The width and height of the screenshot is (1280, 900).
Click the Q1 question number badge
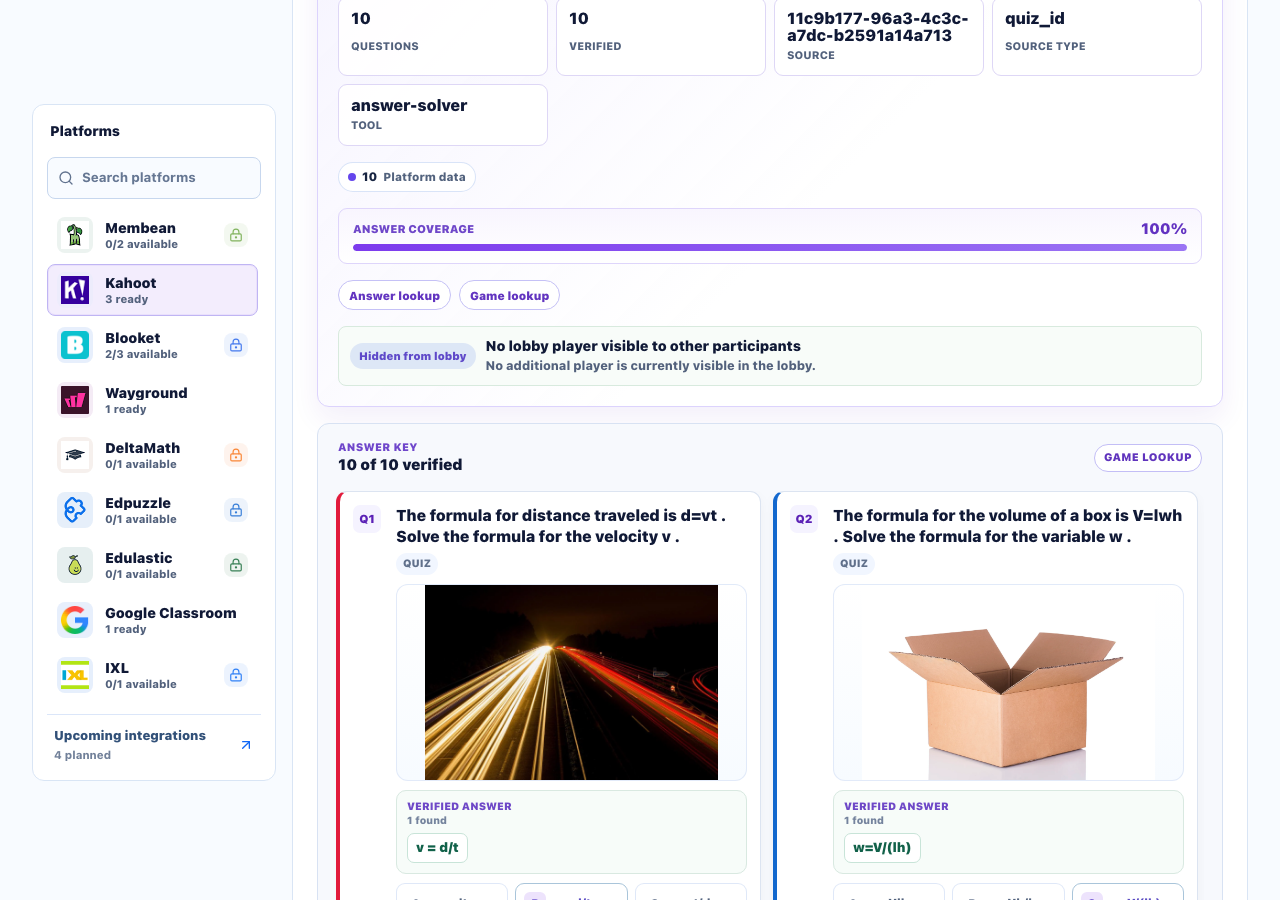click(x=367, y=519)
